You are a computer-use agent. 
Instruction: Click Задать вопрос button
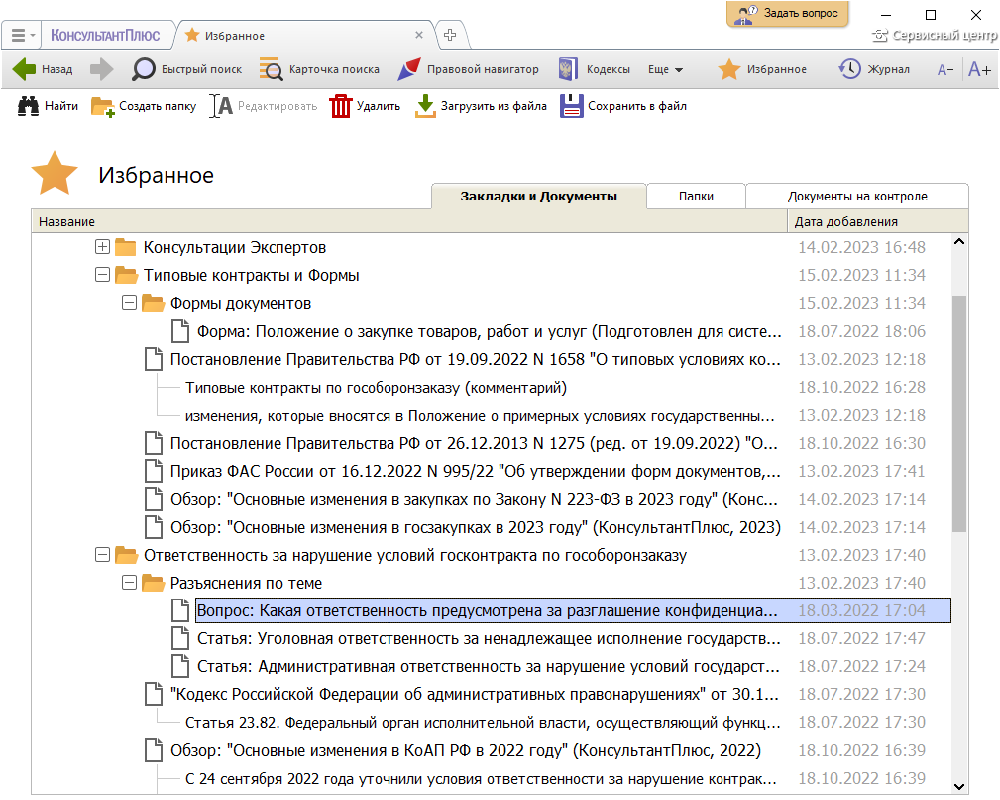(x=787, y=13)
